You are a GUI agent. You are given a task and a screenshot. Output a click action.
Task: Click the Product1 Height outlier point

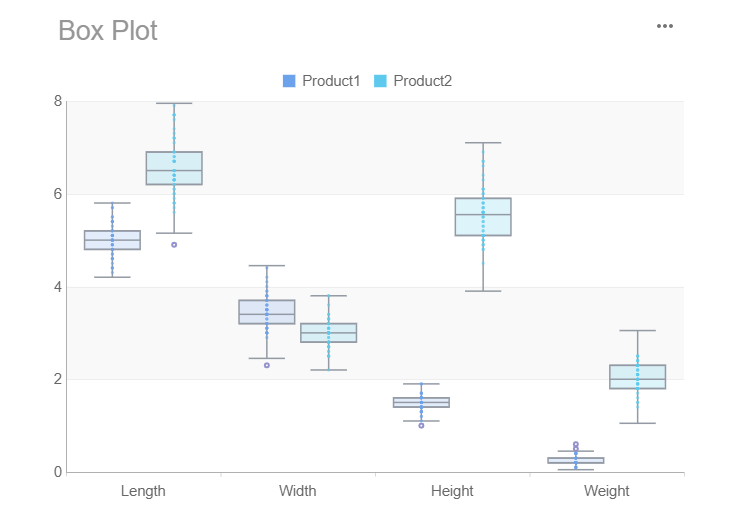tap(421, 425)
